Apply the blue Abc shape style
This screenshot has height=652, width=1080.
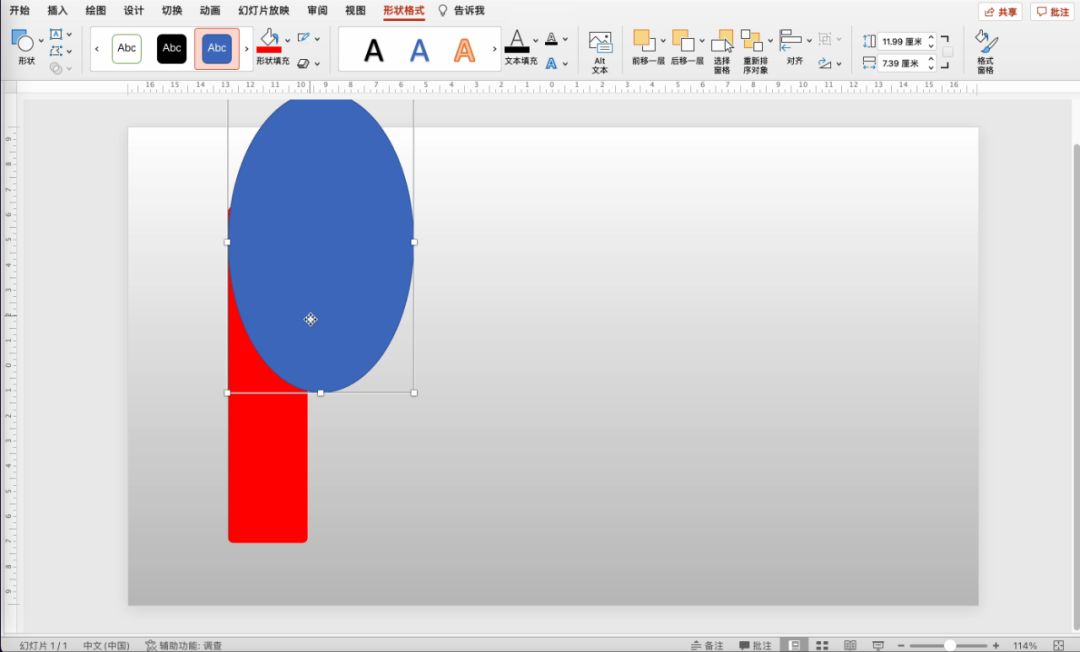coord(217,48)
